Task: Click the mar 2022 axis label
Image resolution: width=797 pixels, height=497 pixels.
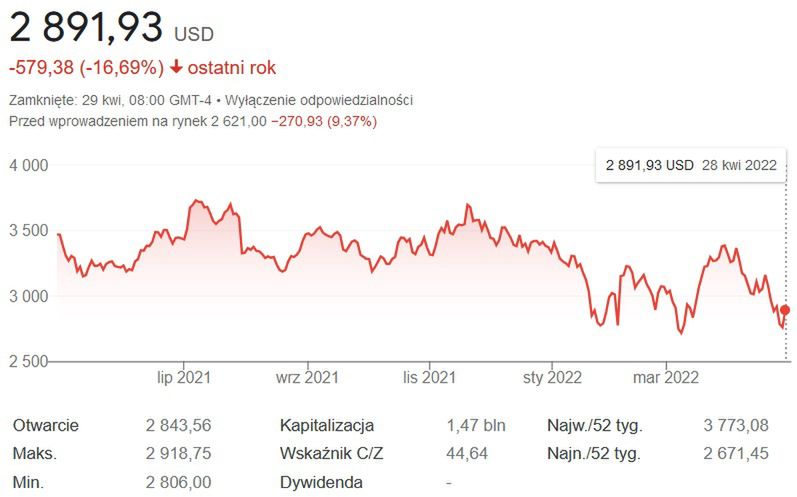Action: point(667,377)
